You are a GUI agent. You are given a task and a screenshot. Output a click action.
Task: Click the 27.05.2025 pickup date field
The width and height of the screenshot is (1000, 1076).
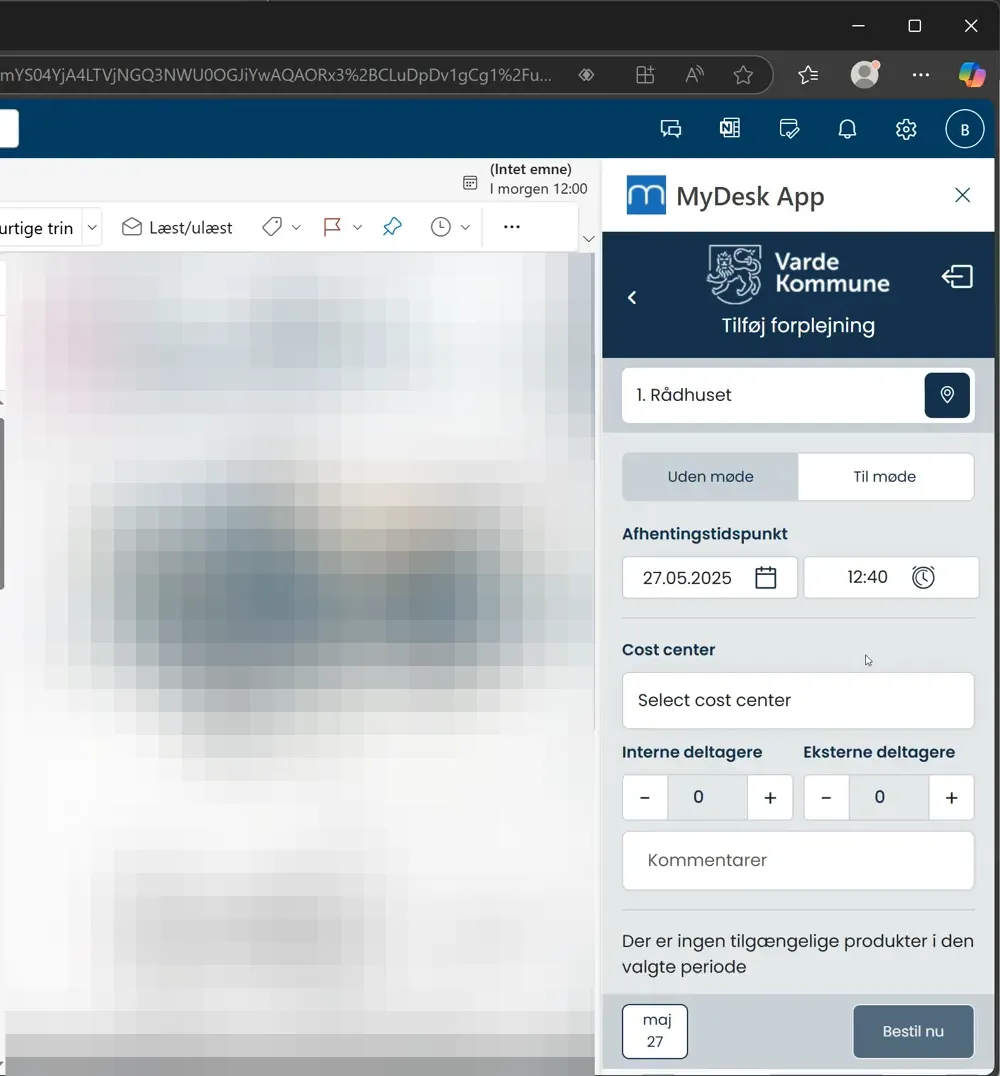710,577
